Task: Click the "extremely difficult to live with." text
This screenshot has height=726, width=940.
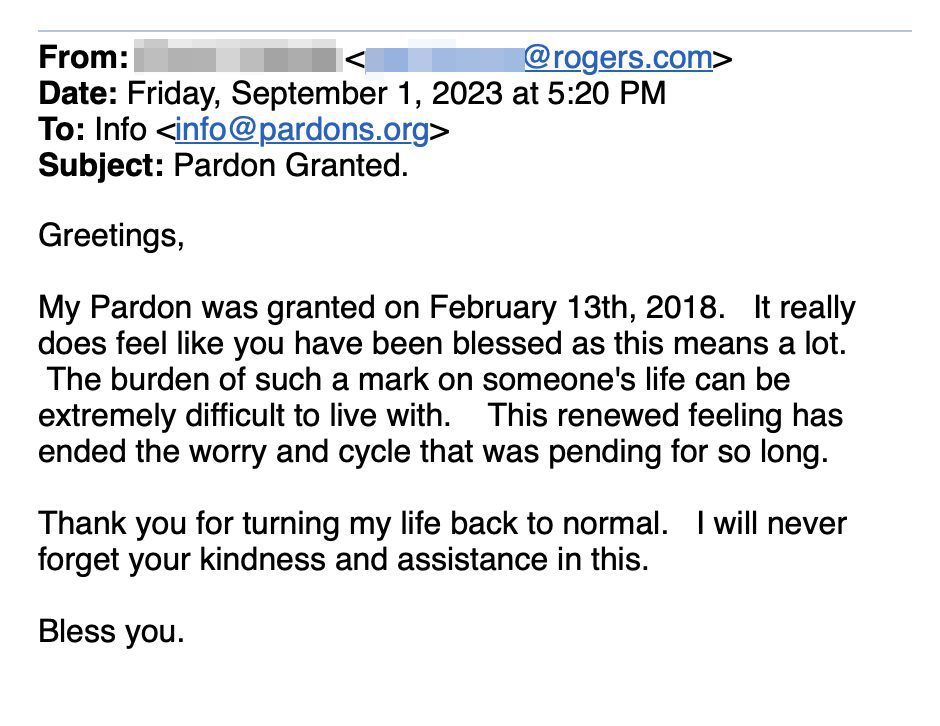Action: click(x=245, y=415)
